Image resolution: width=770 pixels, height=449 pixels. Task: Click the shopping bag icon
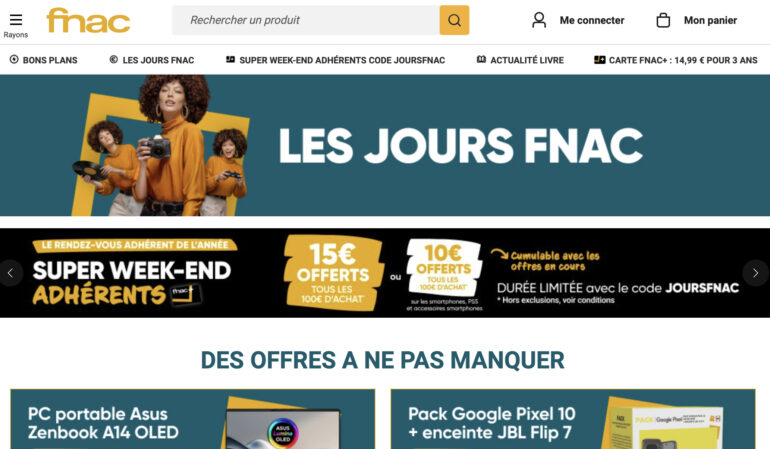[x=663, y=20]
